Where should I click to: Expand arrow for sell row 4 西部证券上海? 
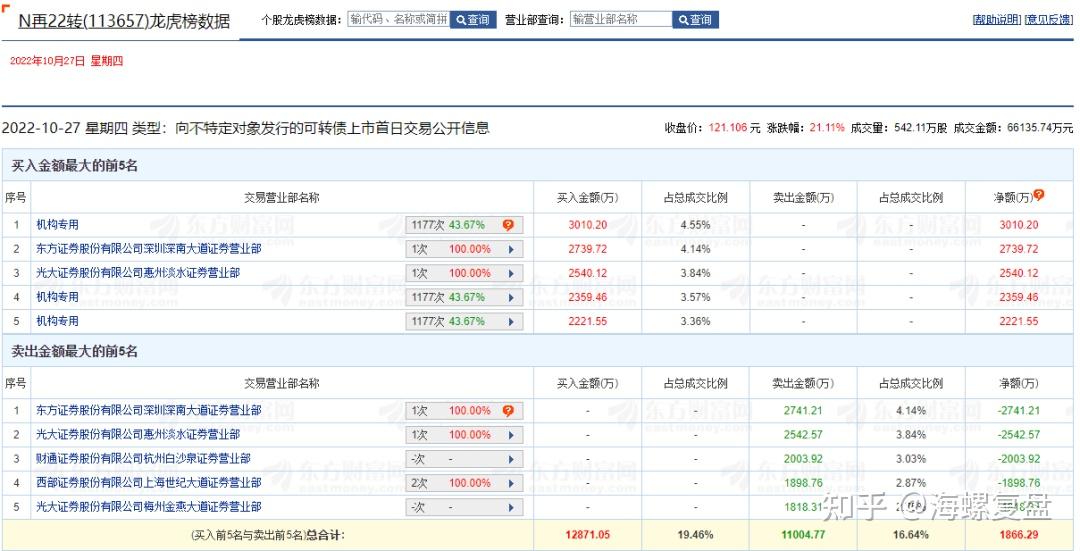tap(511, 484)
